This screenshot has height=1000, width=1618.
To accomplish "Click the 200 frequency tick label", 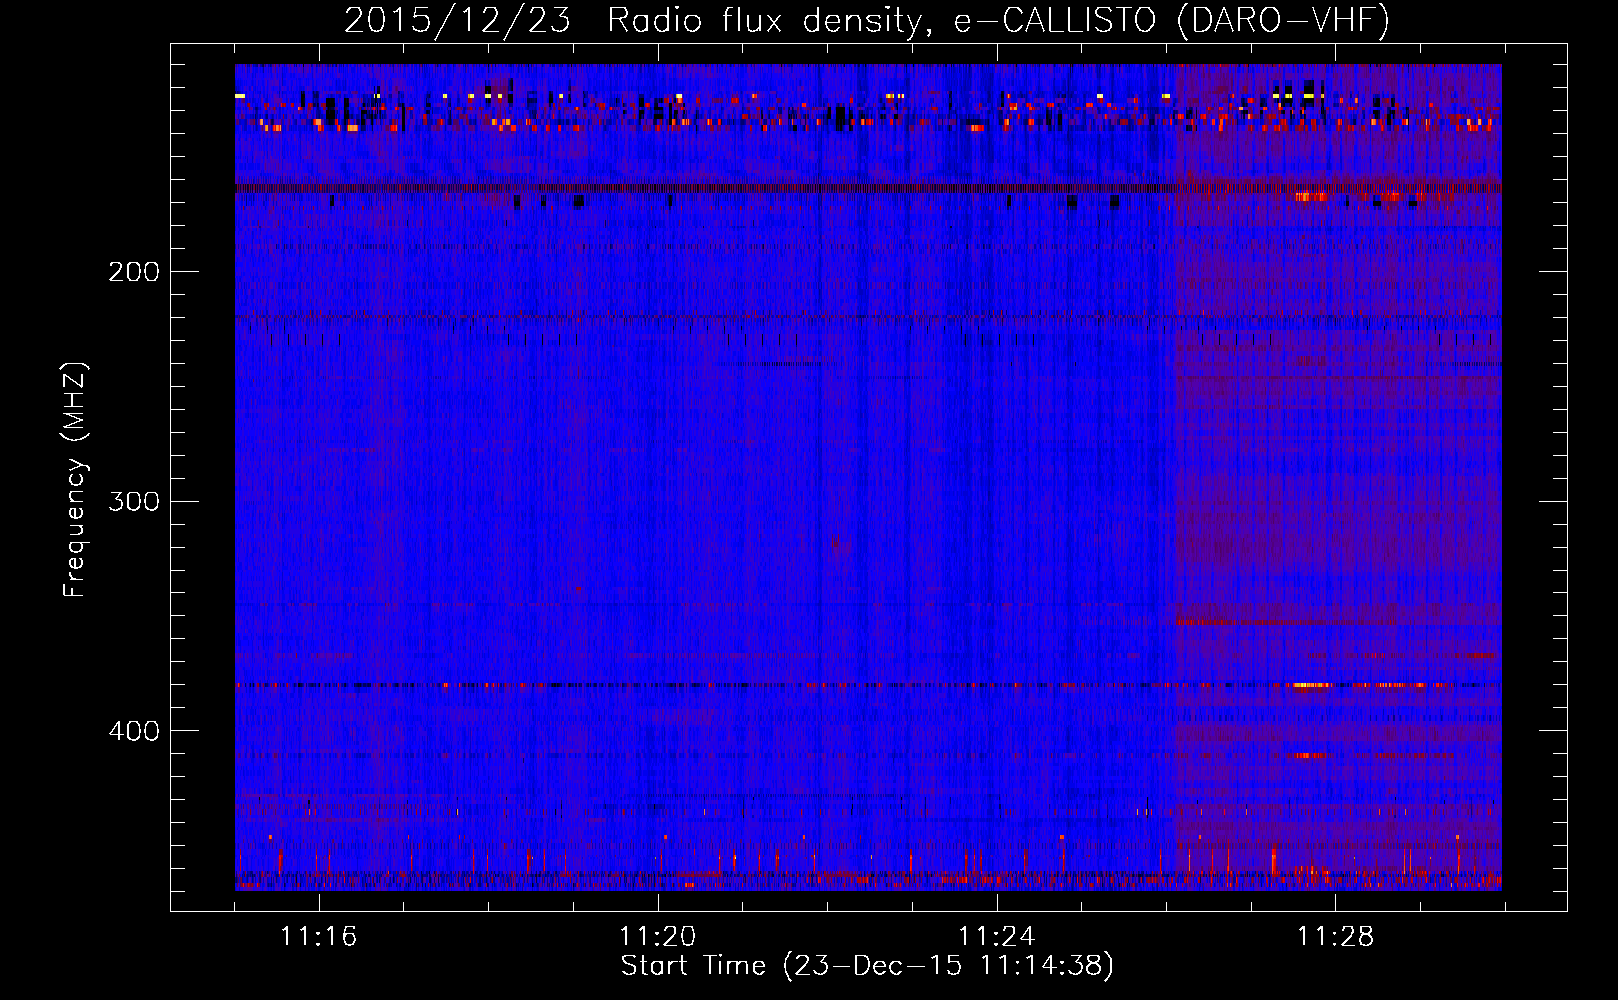I will pyautogui.click(x=133, y=272).
